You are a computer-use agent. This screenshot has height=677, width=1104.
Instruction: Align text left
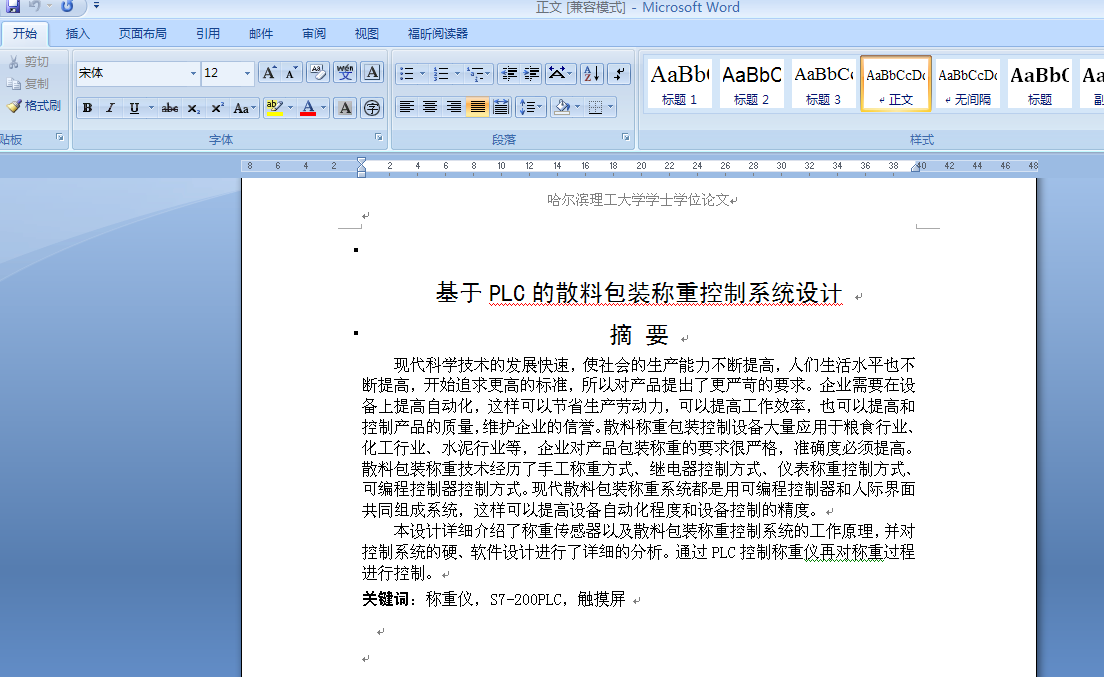(406, 107)
